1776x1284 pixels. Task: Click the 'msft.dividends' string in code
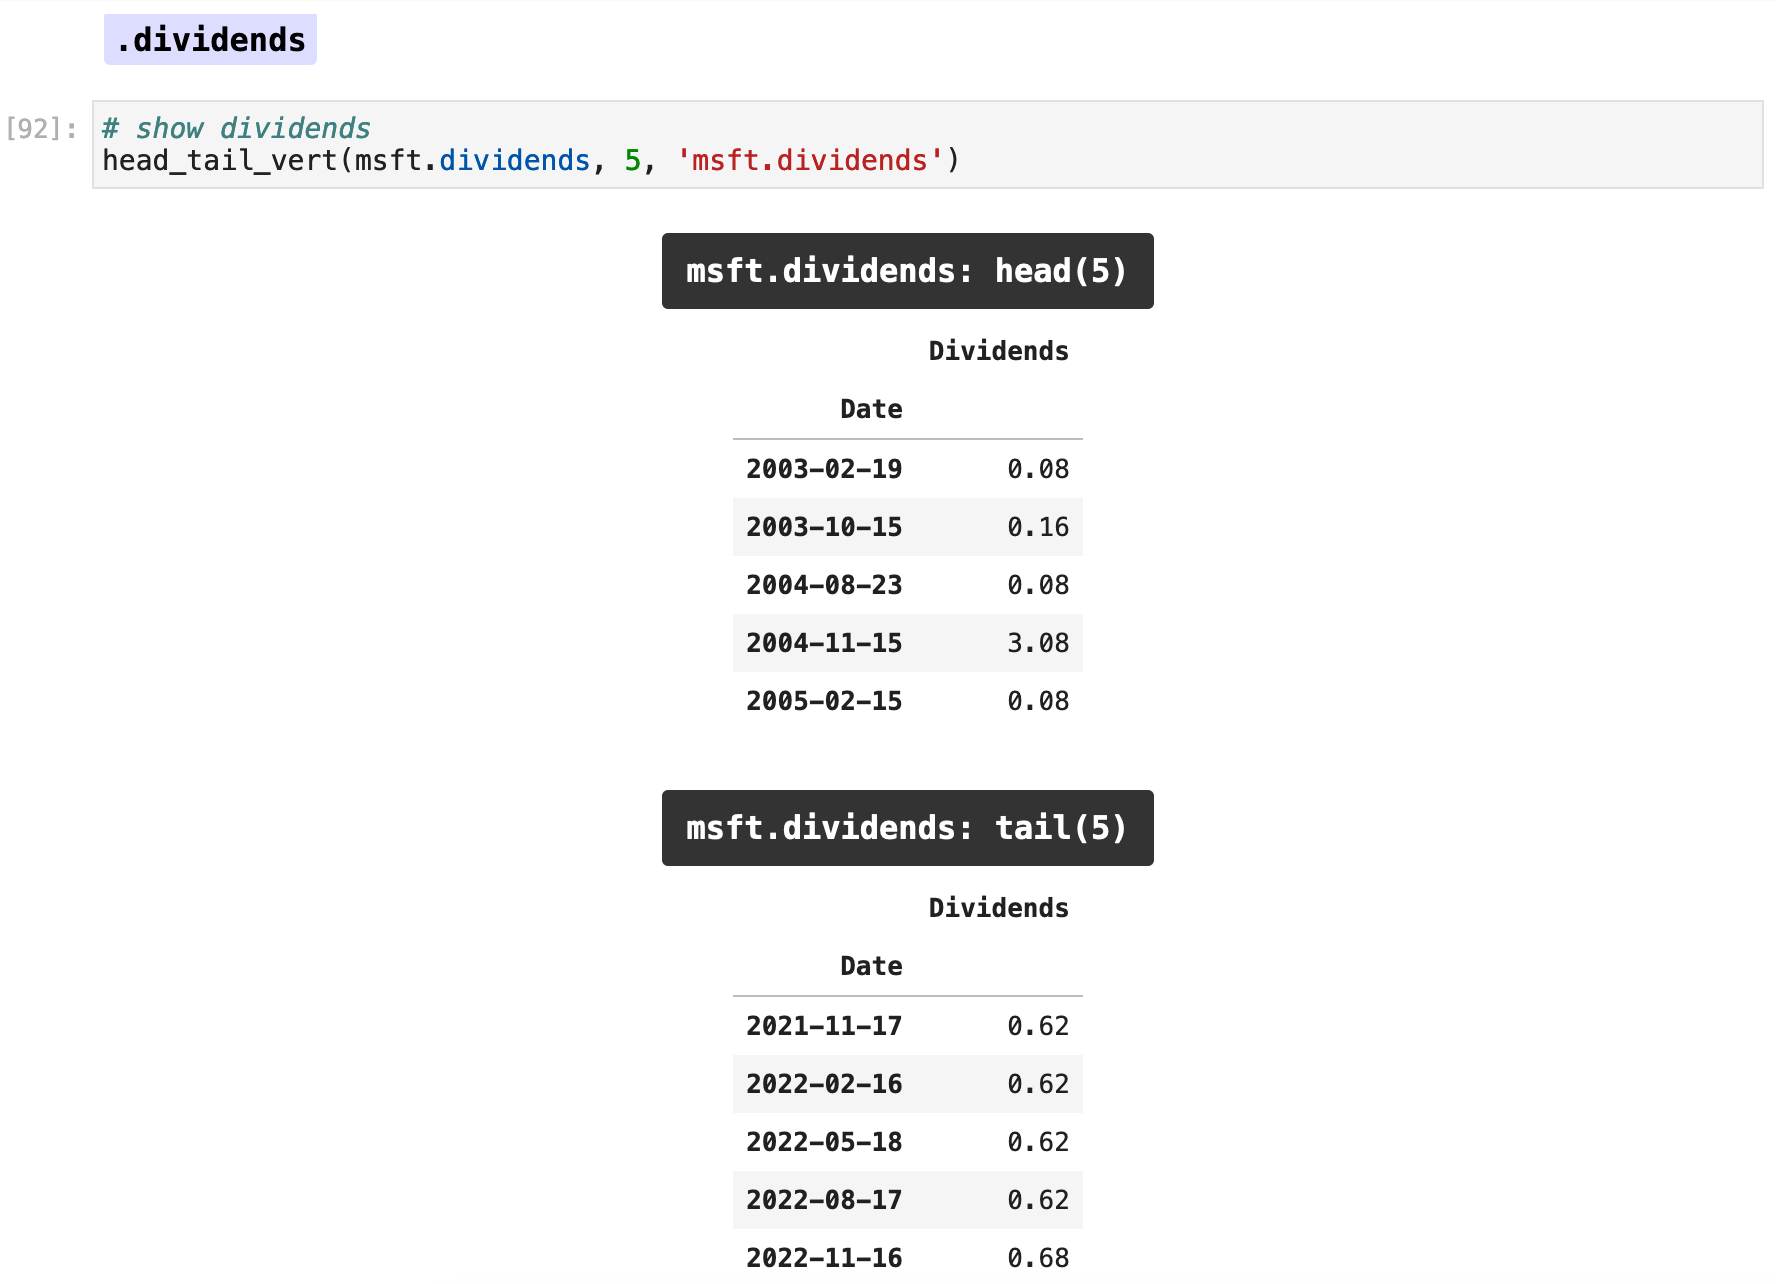(x=810, y=160)
